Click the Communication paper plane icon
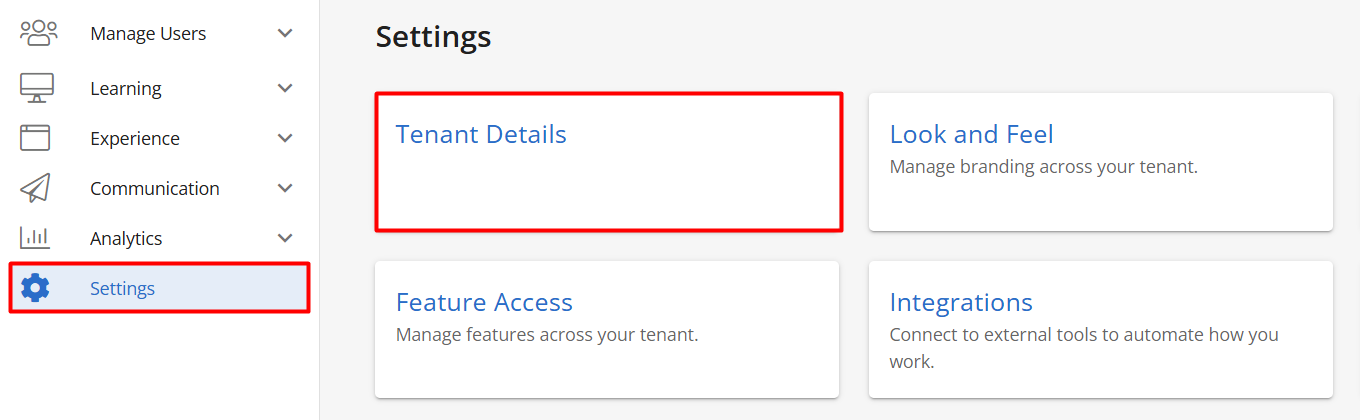Image resolution: width=1360 pixels, height=420 pixels. 35,188
